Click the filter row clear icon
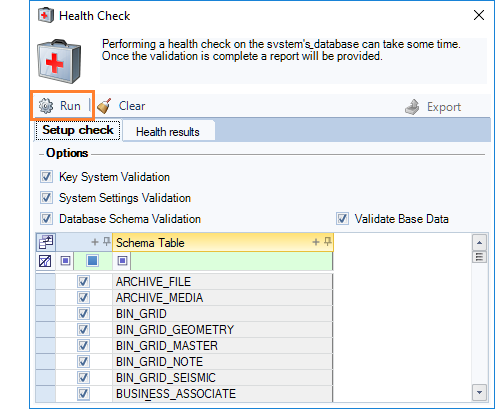 (45, 261)
